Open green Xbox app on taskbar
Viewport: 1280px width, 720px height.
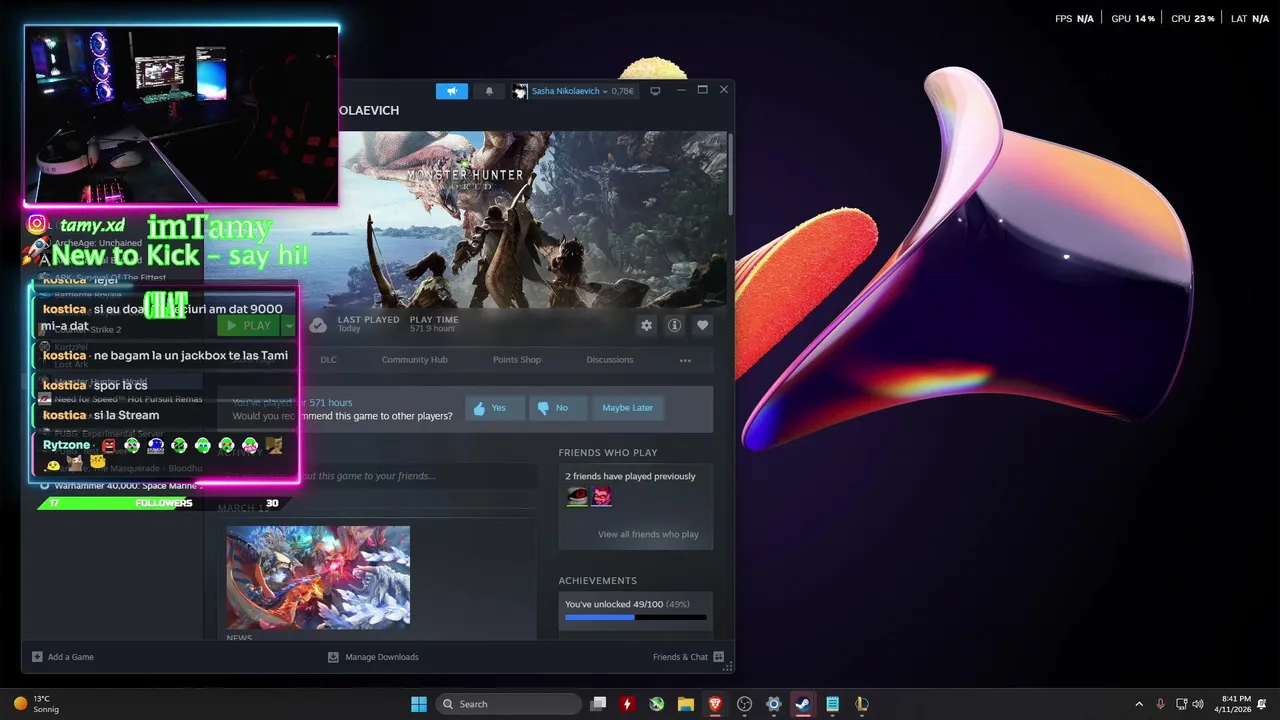656,704
